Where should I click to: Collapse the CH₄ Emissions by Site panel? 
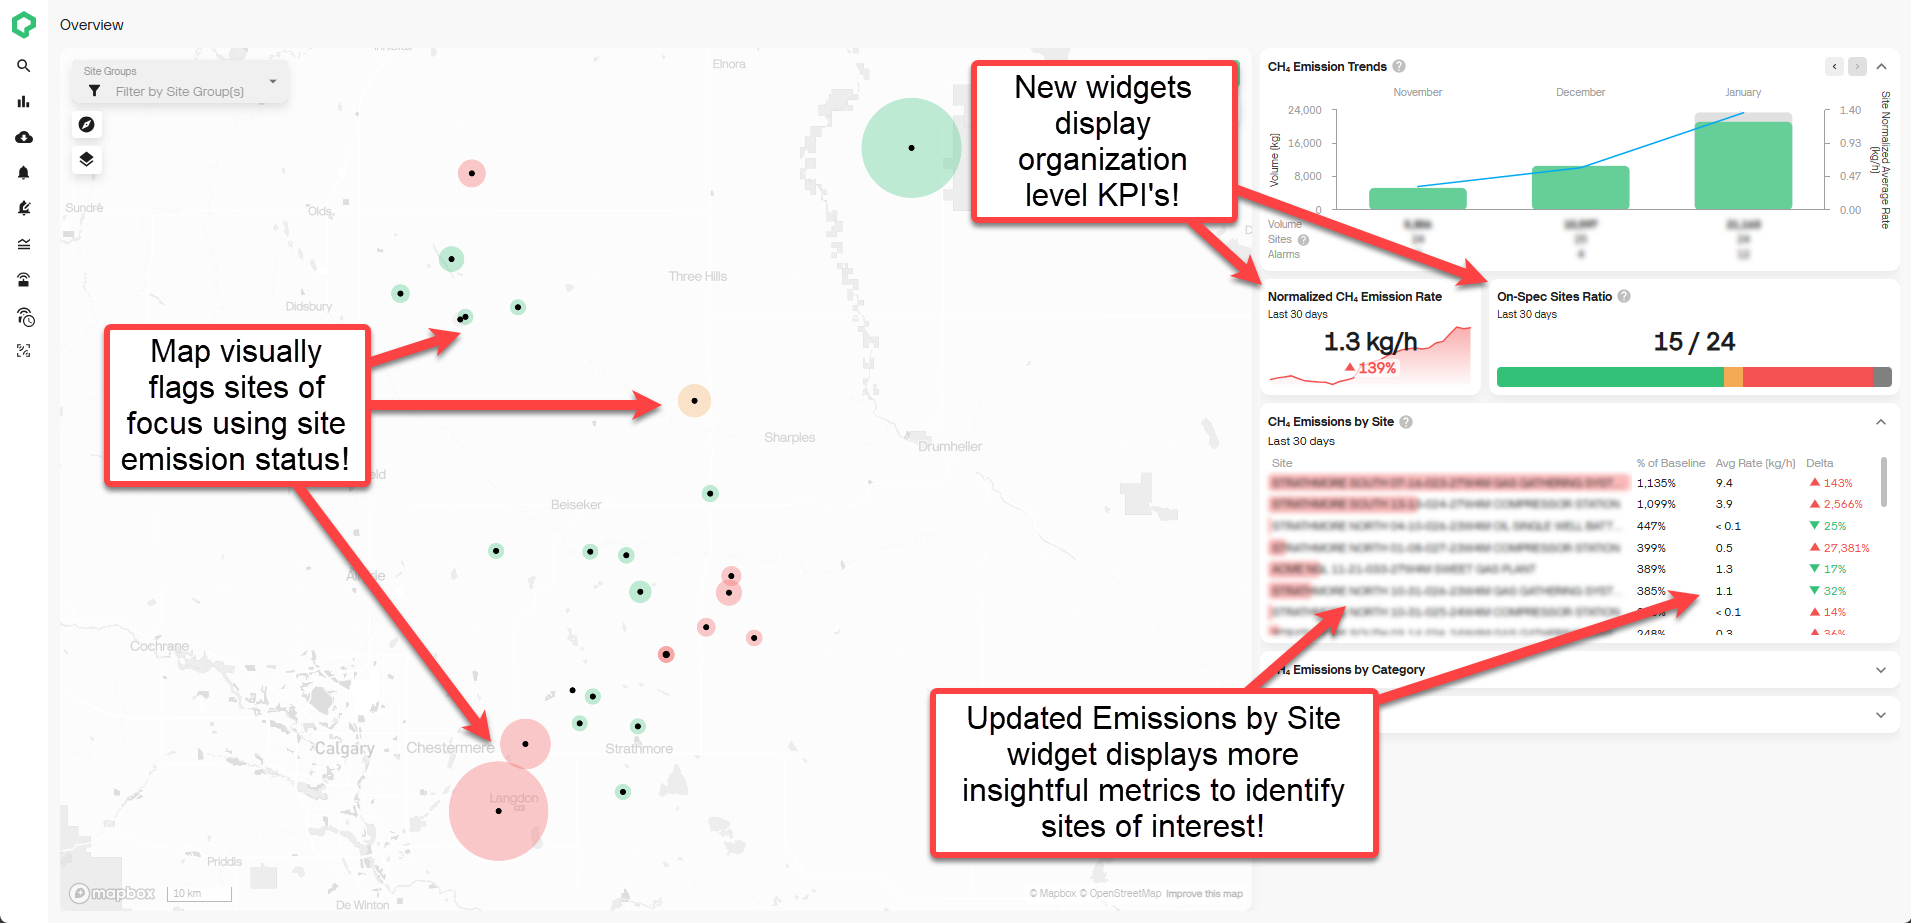click(x=1881, y=422)
